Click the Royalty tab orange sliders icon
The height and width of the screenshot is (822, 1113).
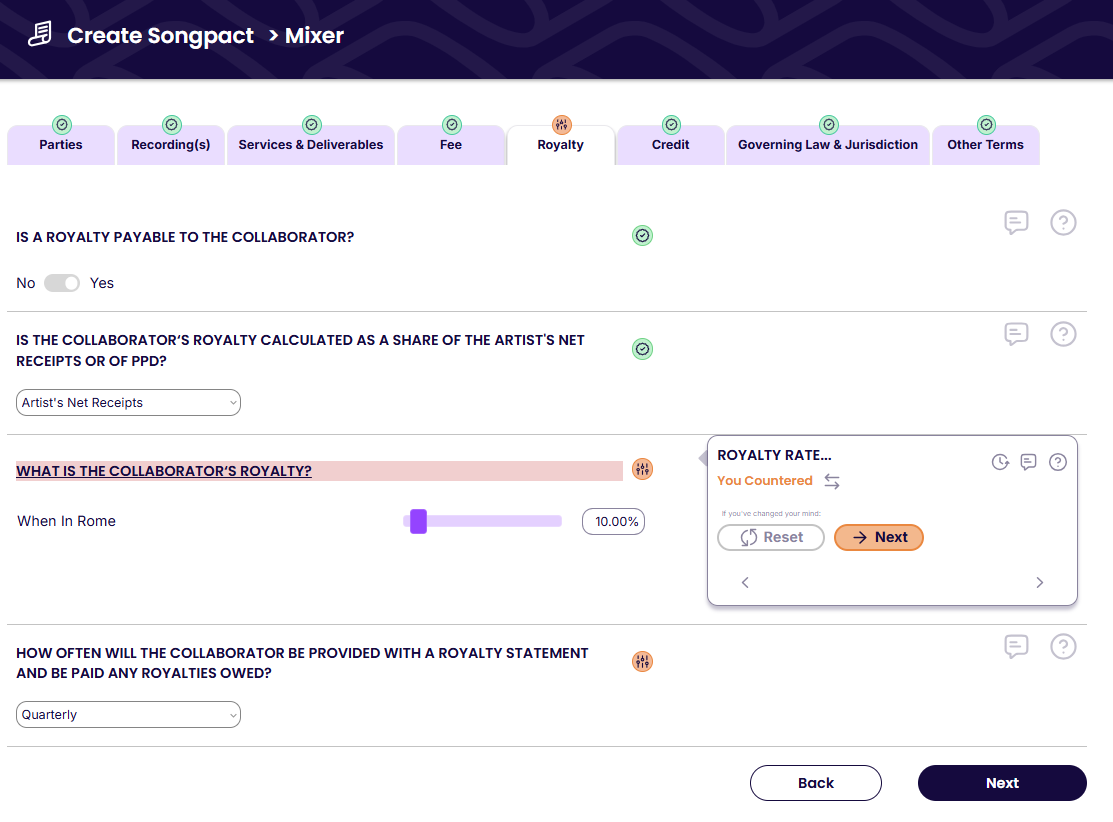click(x=561, y=125)
